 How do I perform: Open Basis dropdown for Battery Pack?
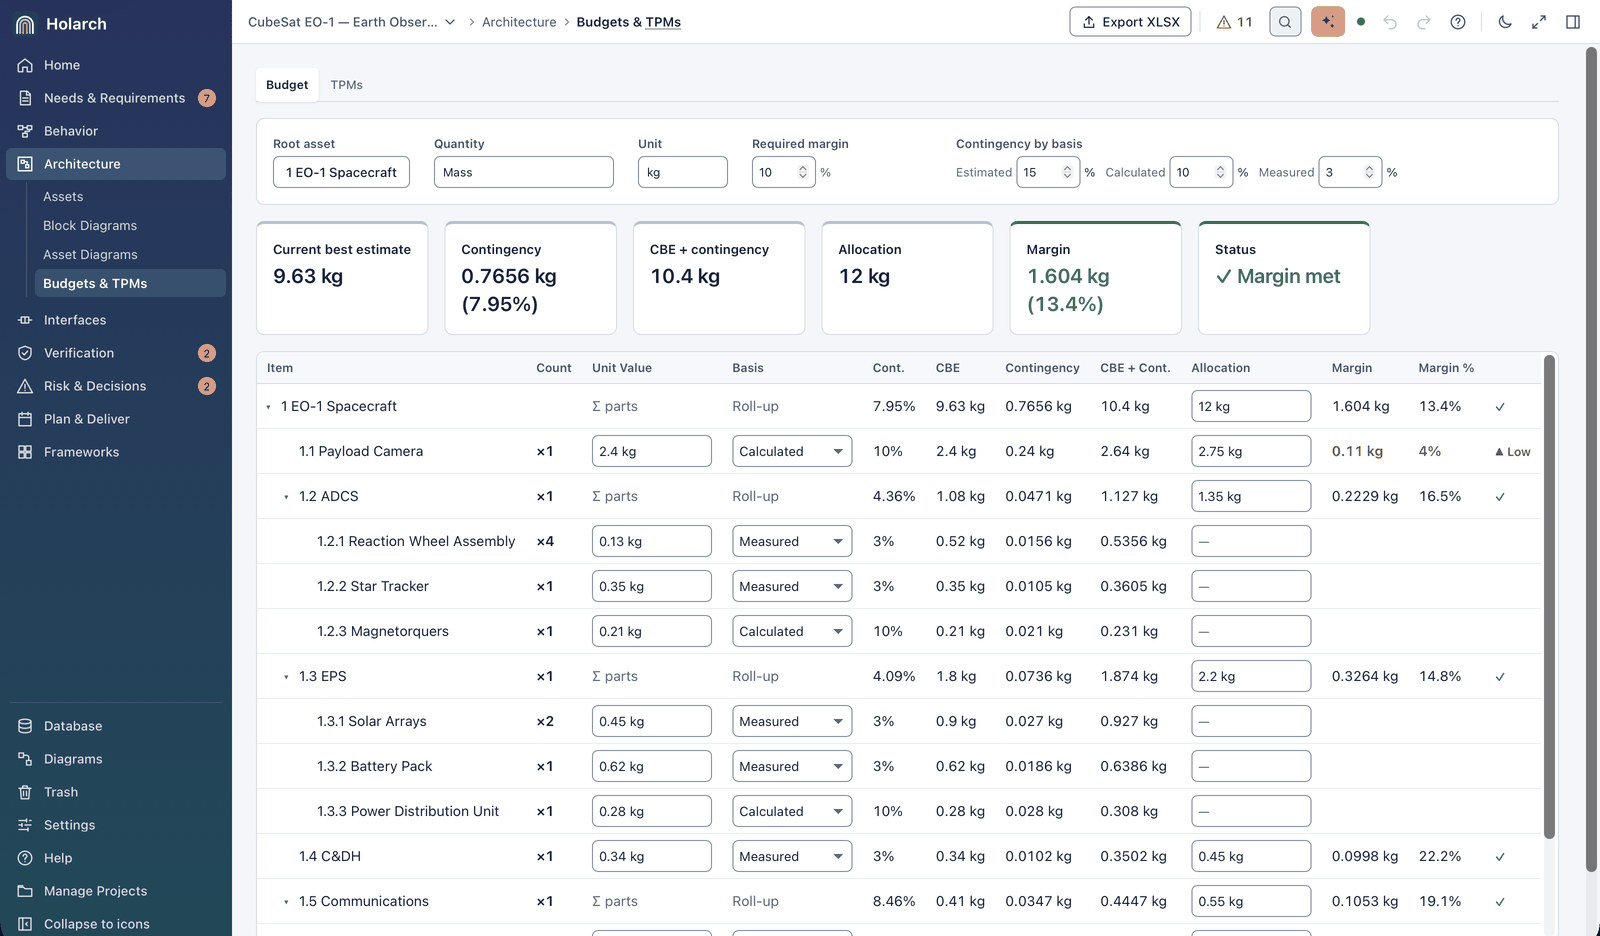(x=792, y=766)
